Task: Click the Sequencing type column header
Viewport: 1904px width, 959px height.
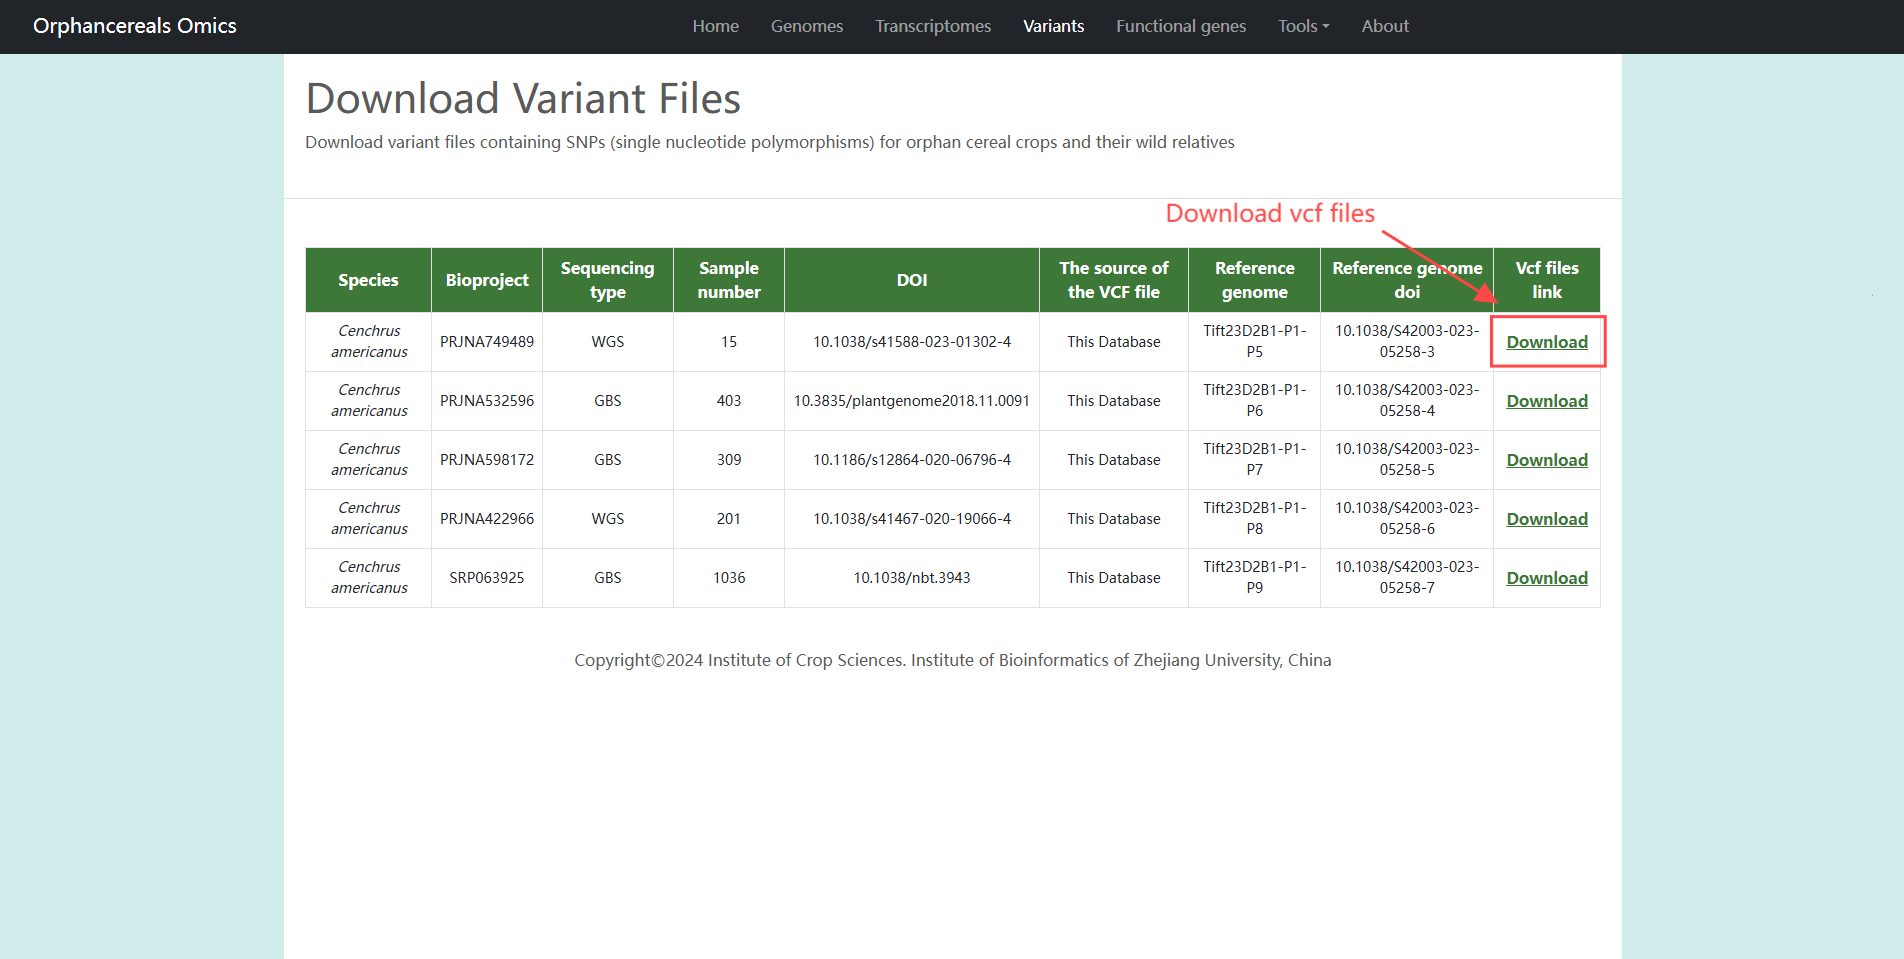Action: pos(607,280)
